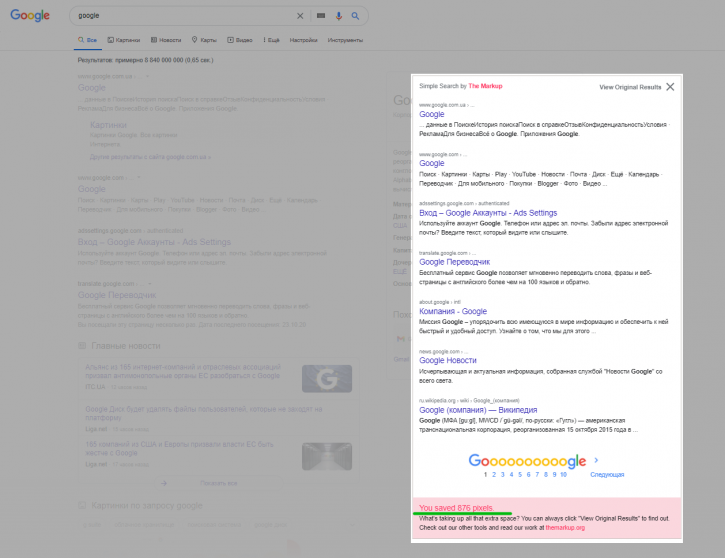Open first Google result for google.com.ua in popup
The image size is (725, 558).
point(431,114)
